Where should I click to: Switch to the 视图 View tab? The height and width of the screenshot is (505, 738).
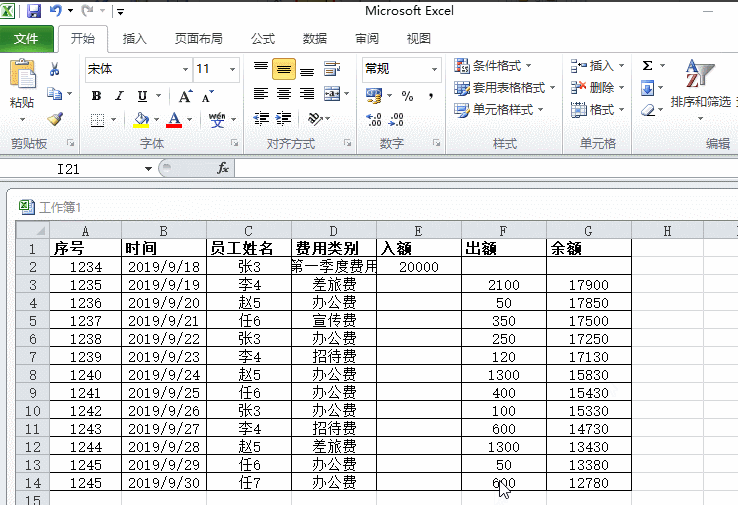click(418, 39)
